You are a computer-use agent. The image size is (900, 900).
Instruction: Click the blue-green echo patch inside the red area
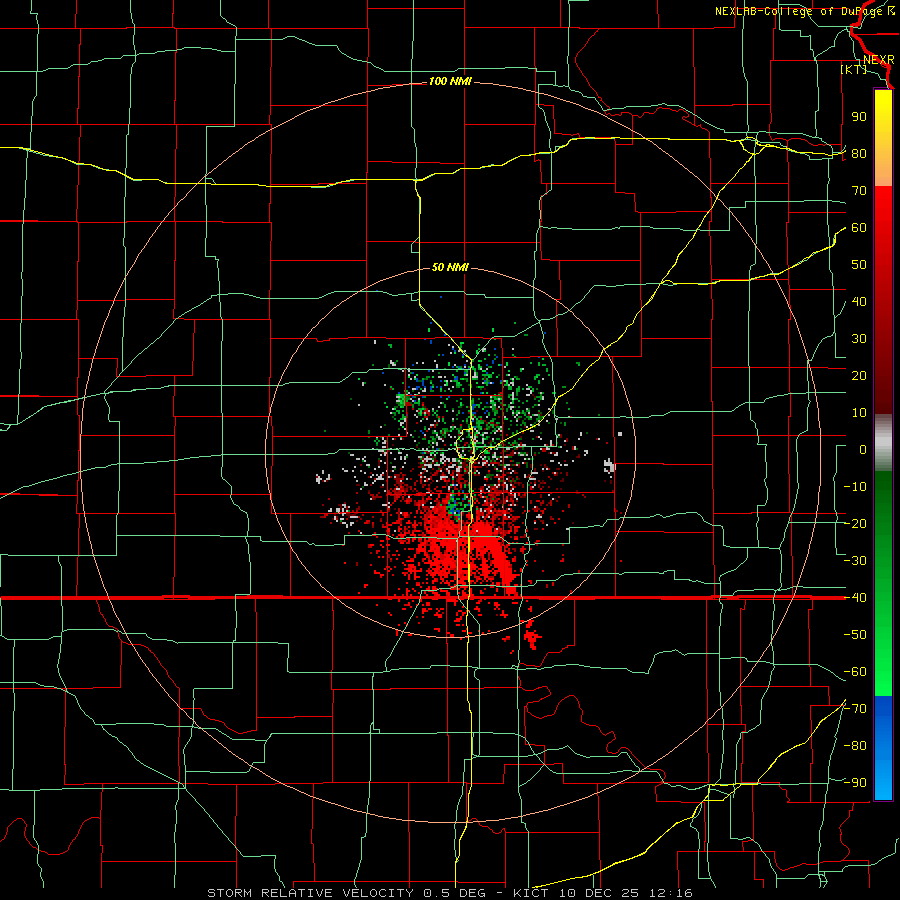456,505
